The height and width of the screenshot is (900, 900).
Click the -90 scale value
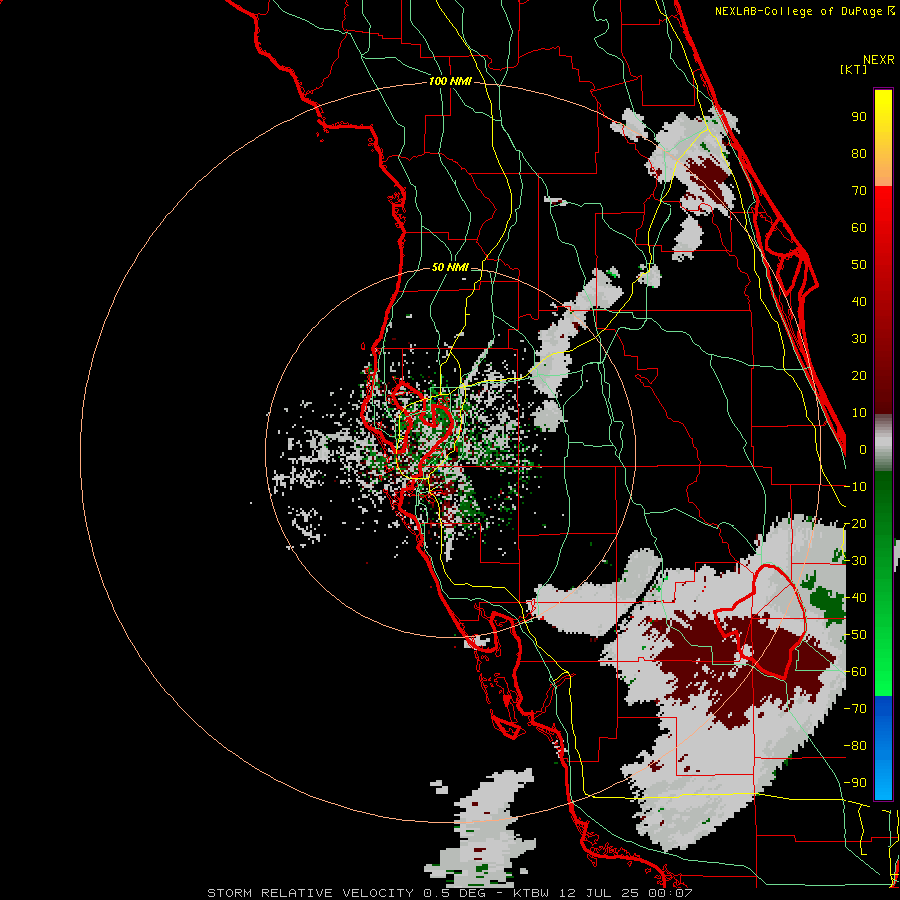[855, 783]
